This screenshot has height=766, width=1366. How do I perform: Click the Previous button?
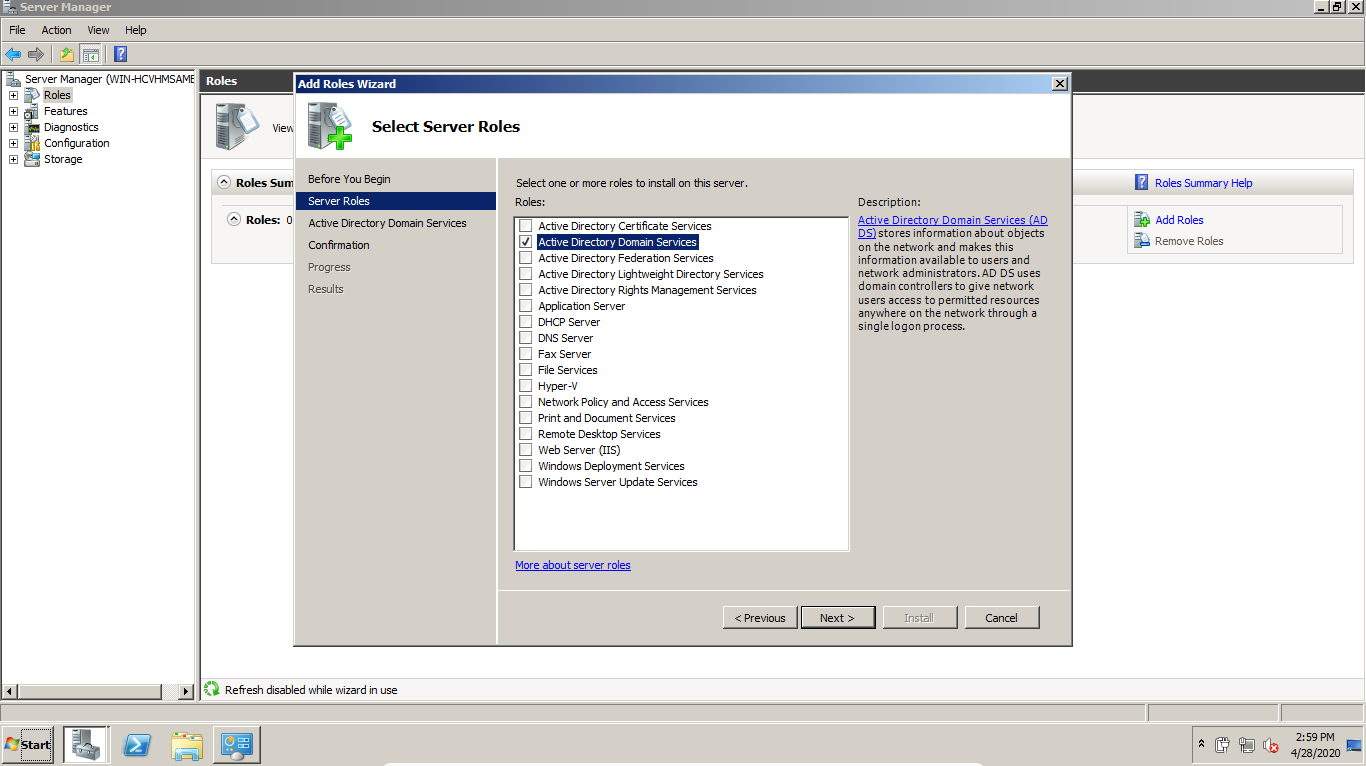[760, 618]
